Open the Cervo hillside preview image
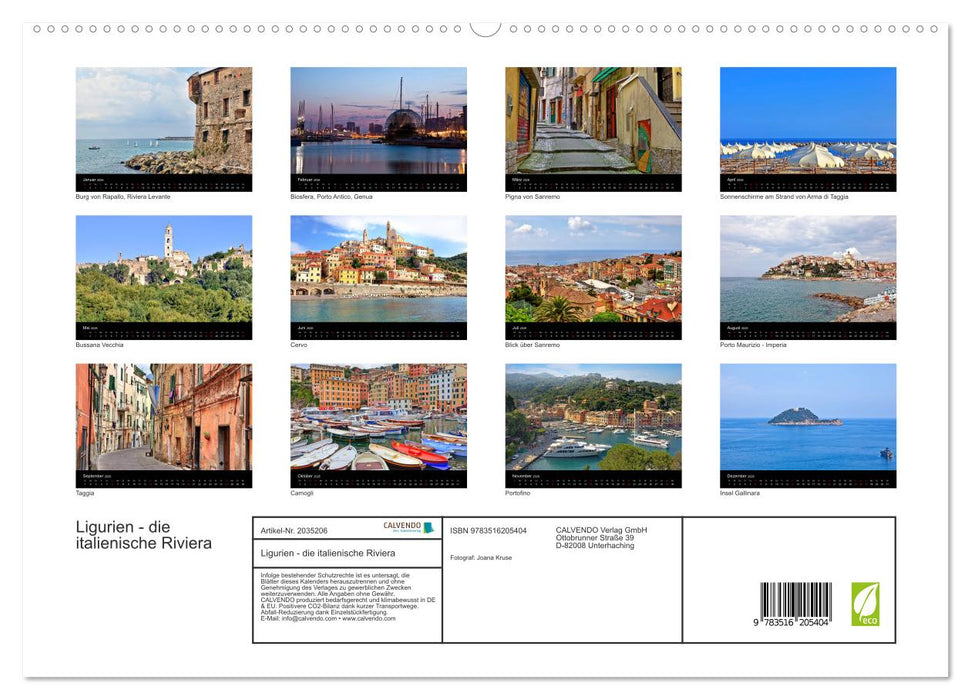The height and width of the screenshot is (700, 971). 378,272
